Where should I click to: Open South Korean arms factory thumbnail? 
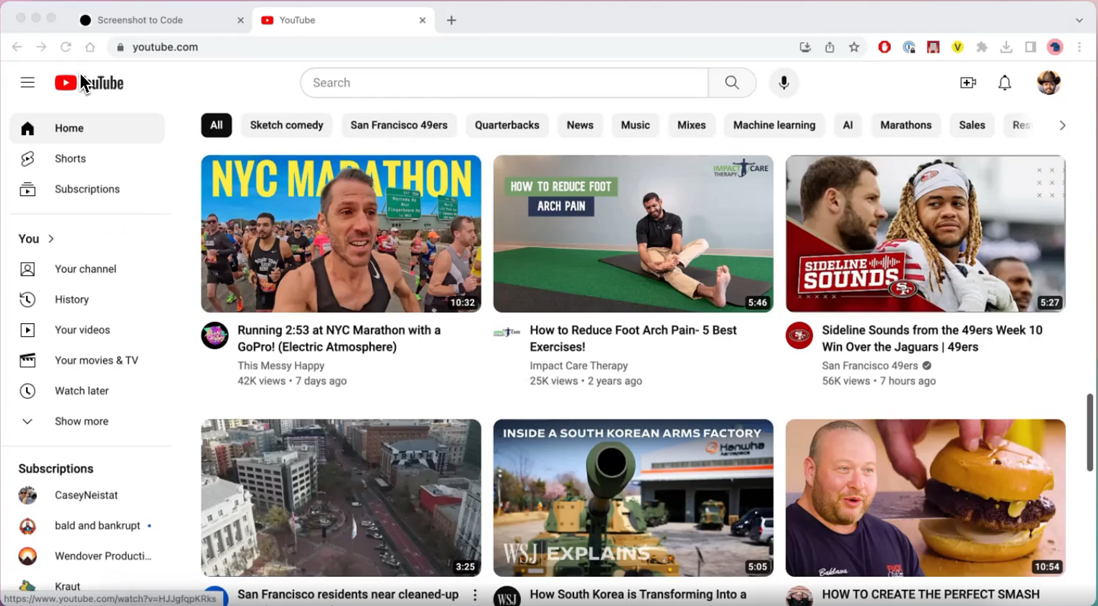[633, 498]
